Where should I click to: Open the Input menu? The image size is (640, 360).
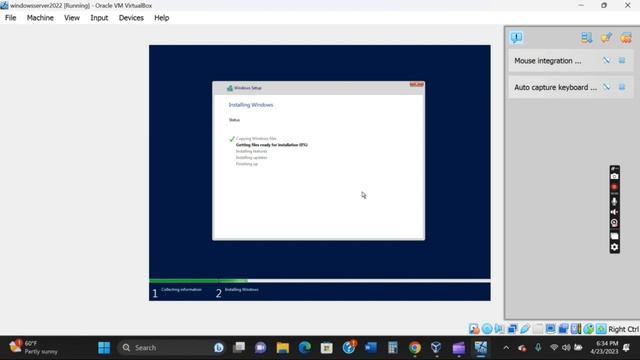(99, 18)
